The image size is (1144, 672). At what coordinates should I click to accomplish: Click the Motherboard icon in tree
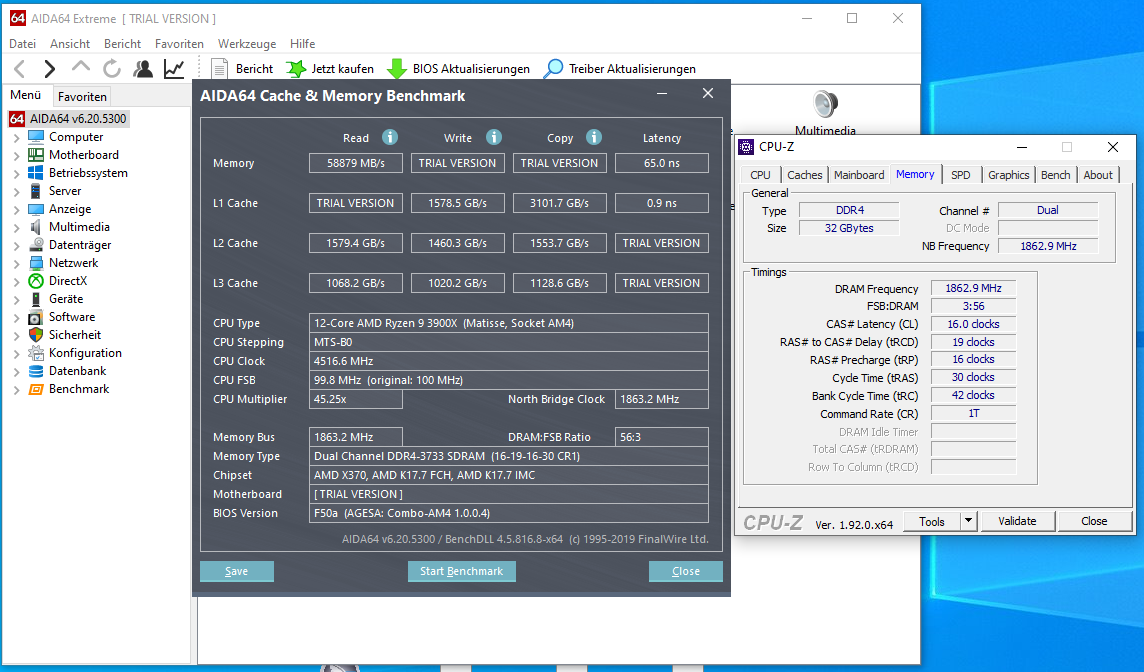[36, 155]
